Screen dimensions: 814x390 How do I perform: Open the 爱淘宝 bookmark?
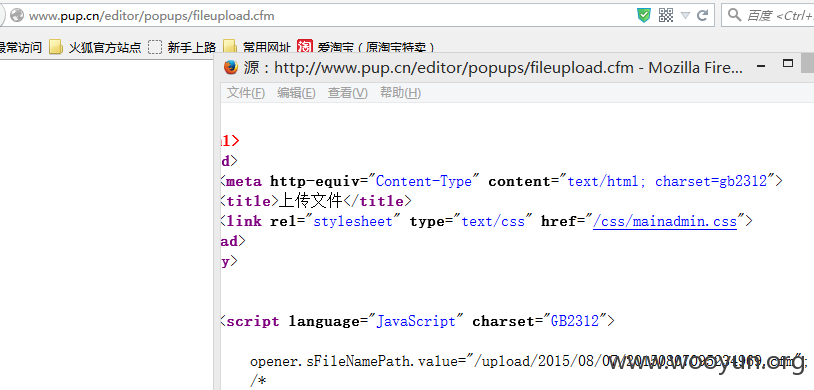(x=365, y=47)
